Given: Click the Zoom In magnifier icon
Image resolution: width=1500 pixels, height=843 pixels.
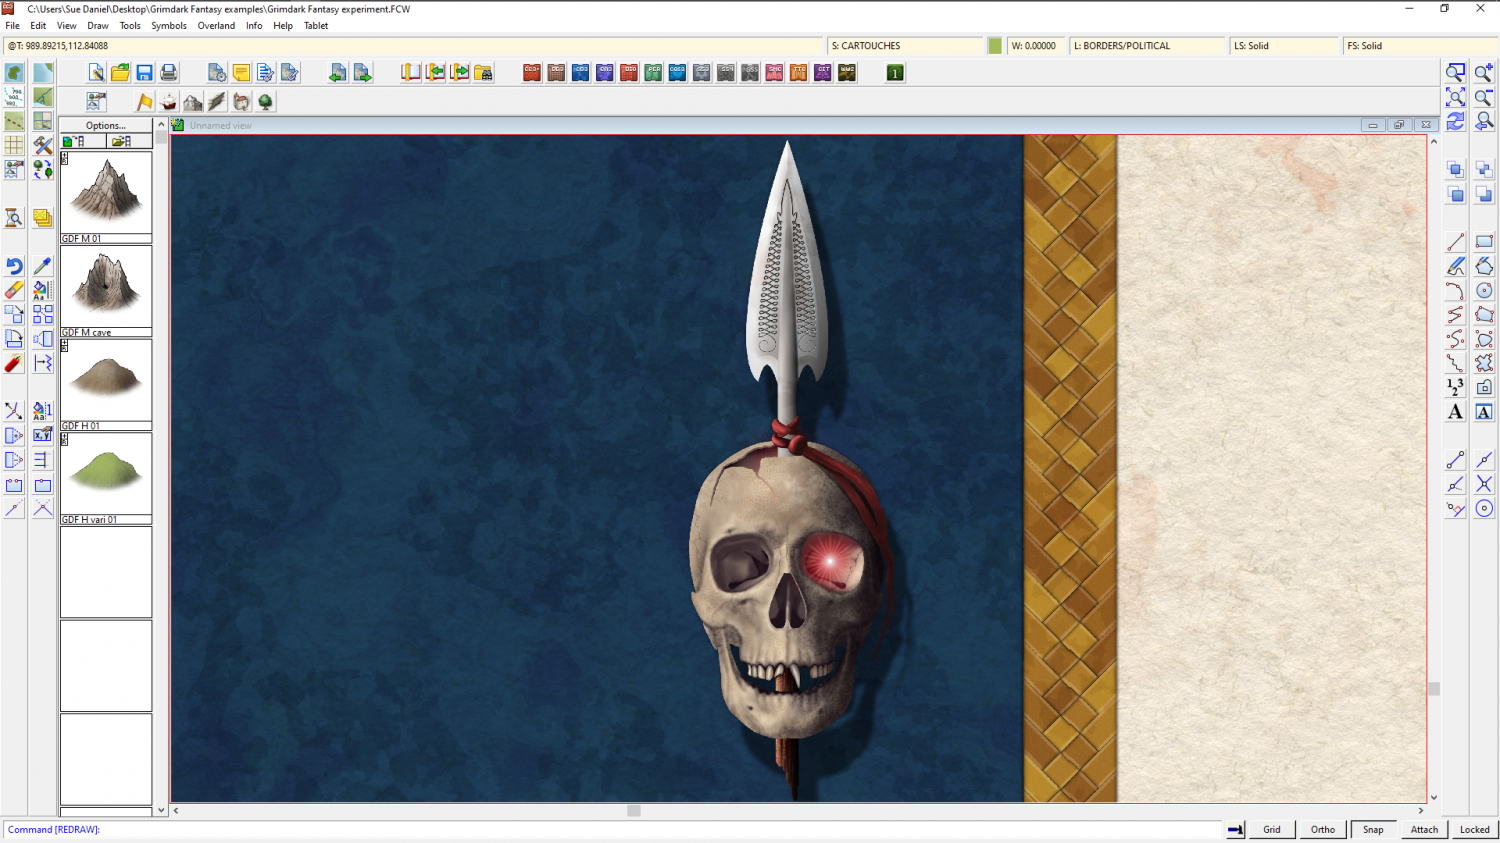Looking at the screenshot, I should point(1484,73).
